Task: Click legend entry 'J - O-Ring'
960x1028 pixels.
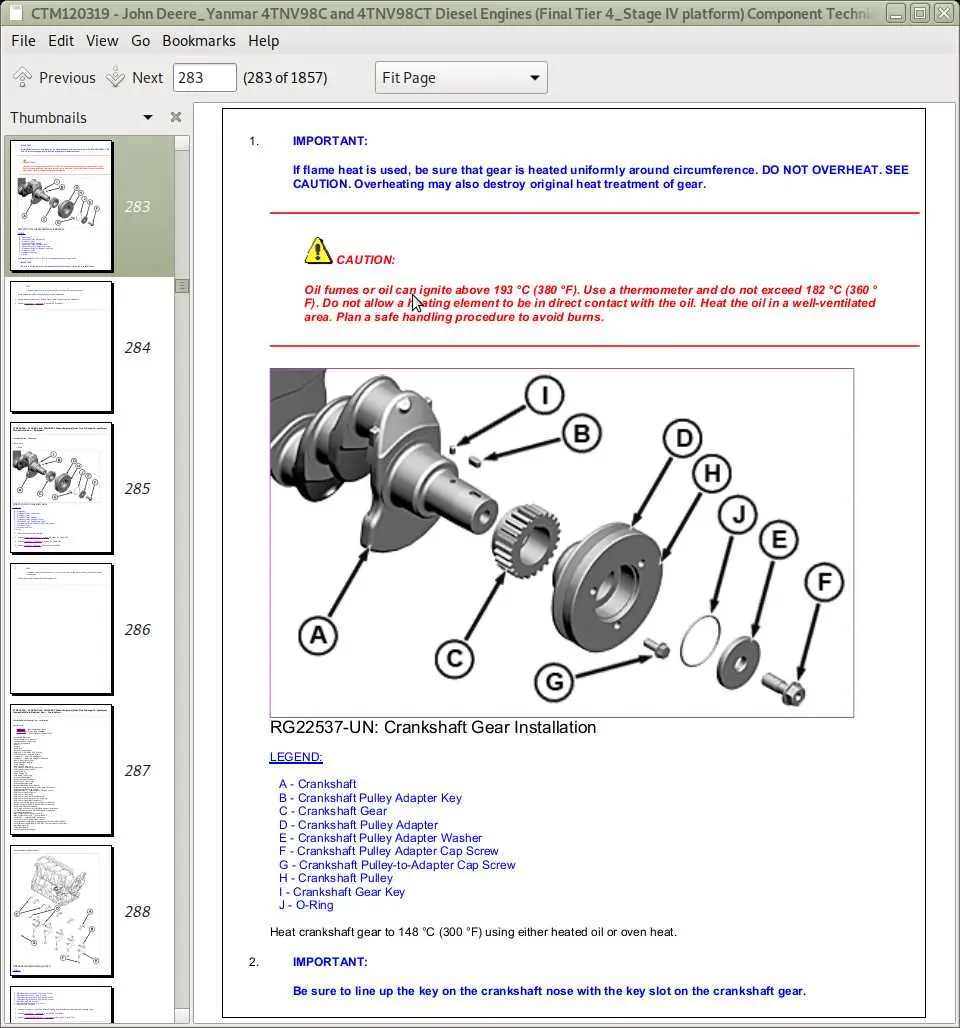Action: [x=306, y=905]
